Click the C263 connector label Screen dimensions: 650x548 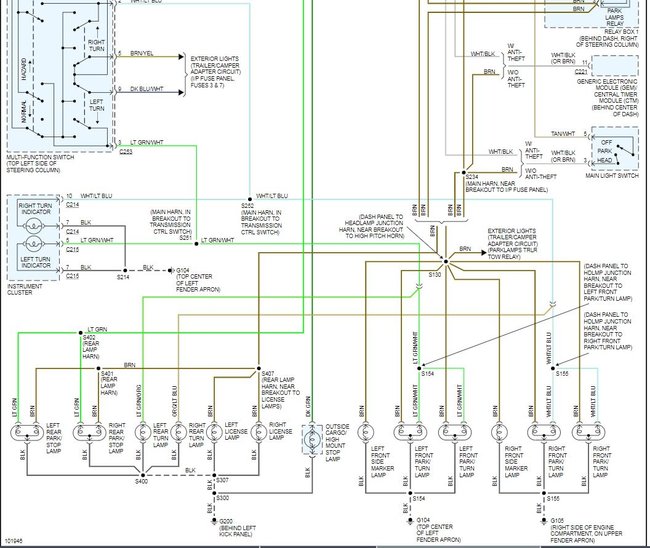point(126,152)
